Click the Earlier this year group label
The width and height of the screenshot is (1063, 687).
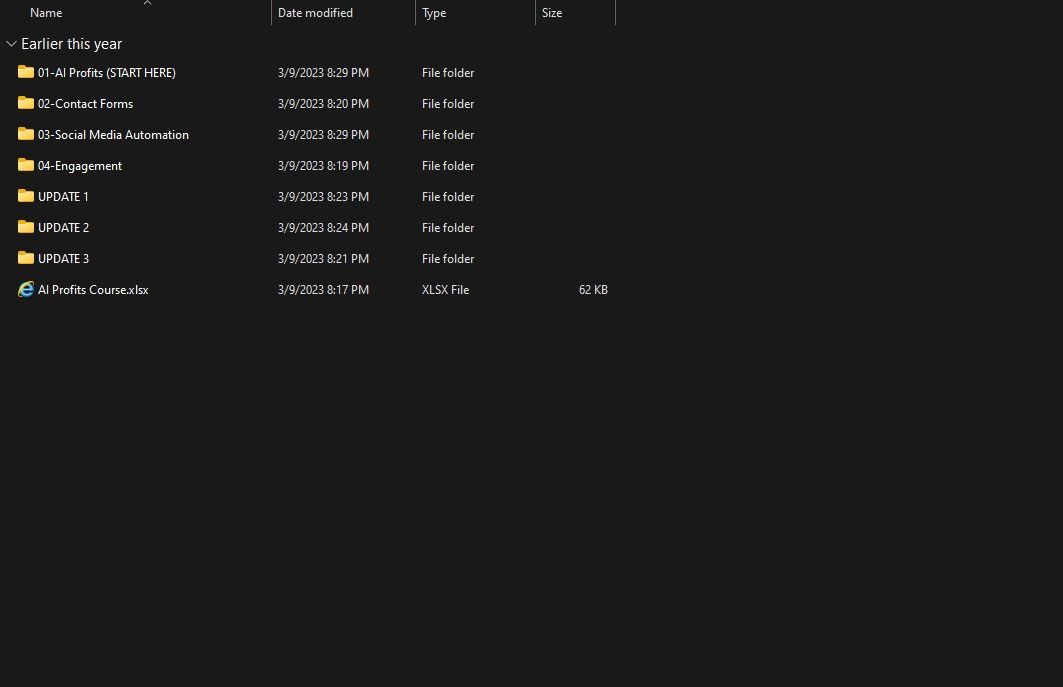pos(71,44)
